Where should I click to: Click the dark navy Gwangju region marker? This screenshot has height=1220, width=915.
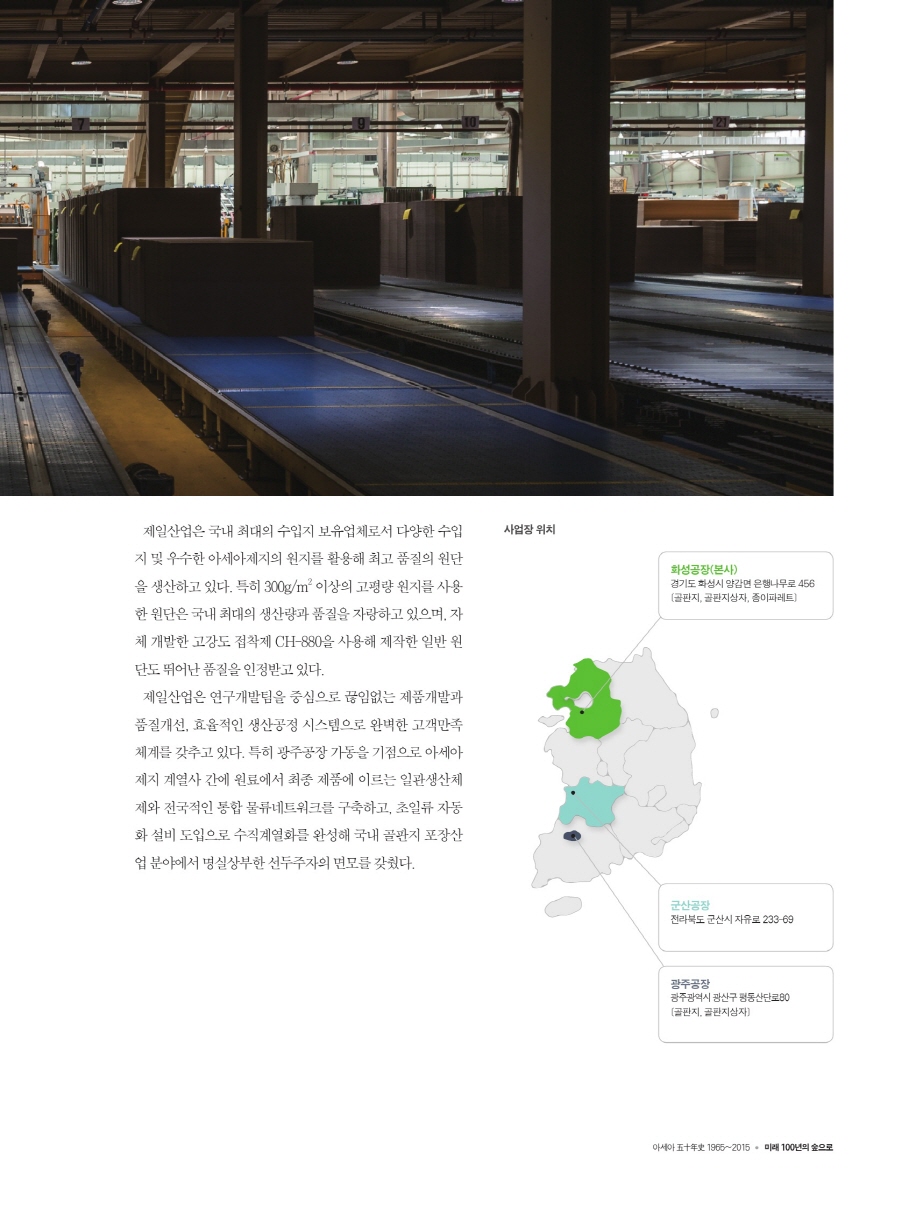573,836
